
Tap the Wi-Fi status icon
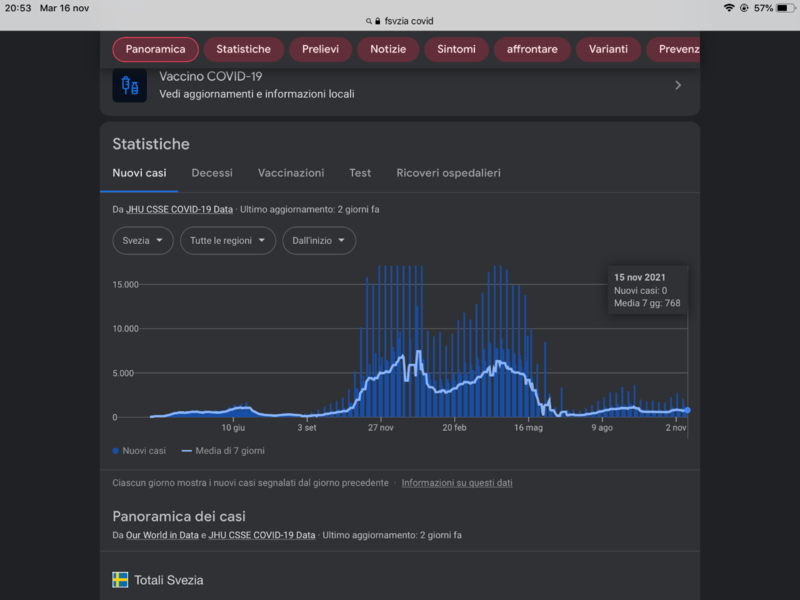coord(729,7)
